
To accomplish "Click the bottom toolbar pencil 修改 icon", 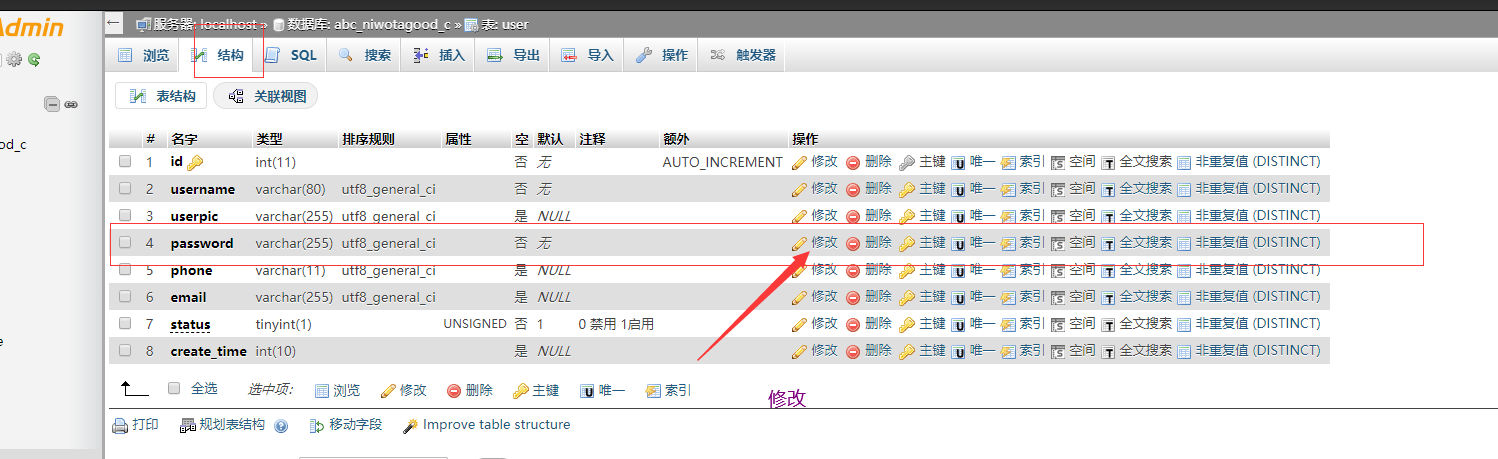I will (389, 391).
